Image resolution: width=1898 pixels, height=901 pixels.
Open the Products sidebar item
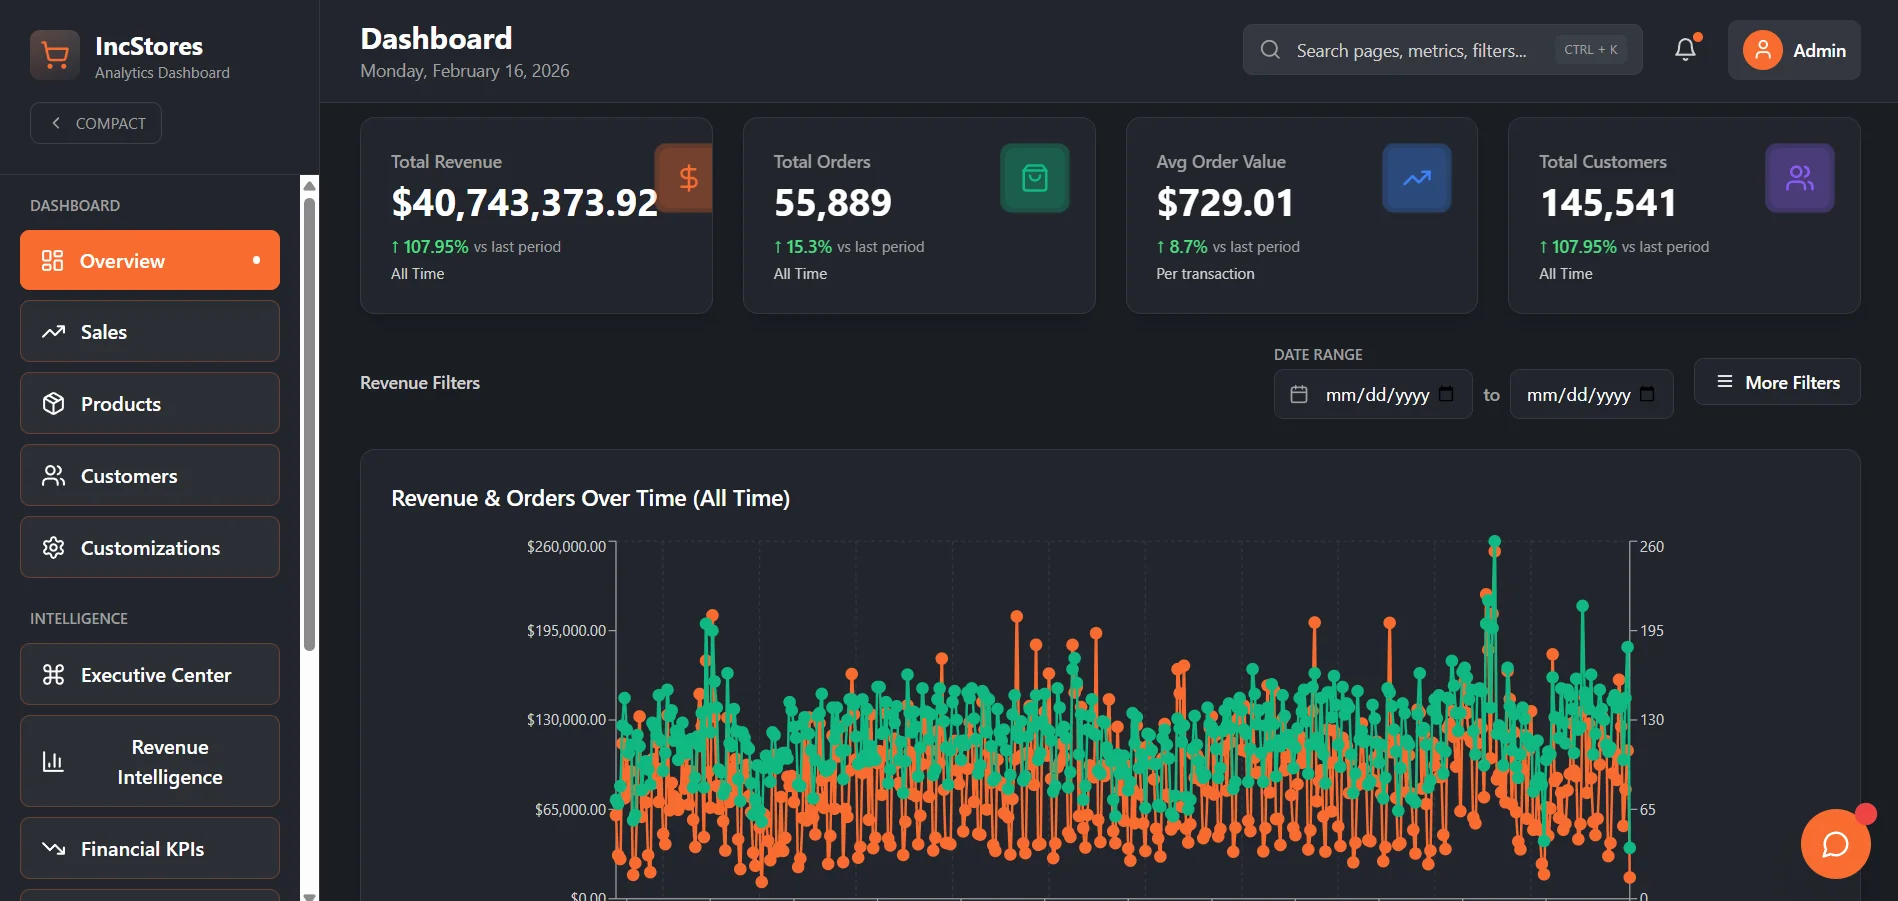pos(150,404)
